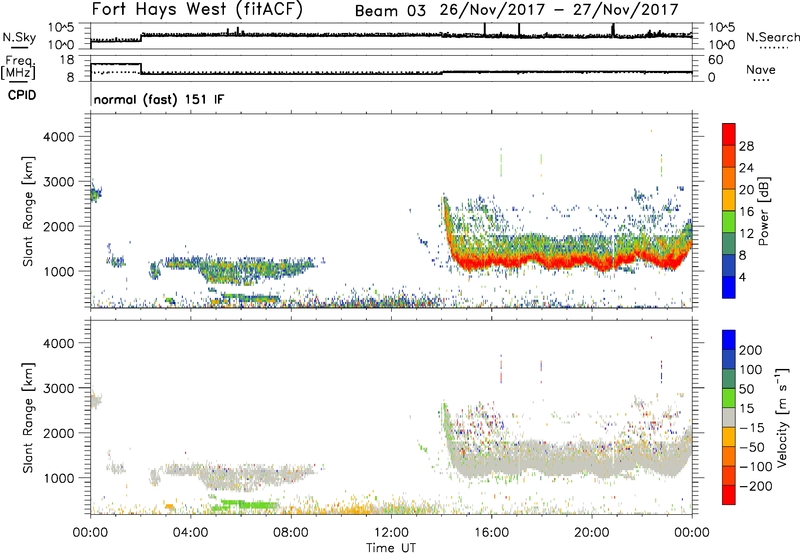Click the '12:00' time tick label
Screen dimensions: 800x554
(391, 533)
